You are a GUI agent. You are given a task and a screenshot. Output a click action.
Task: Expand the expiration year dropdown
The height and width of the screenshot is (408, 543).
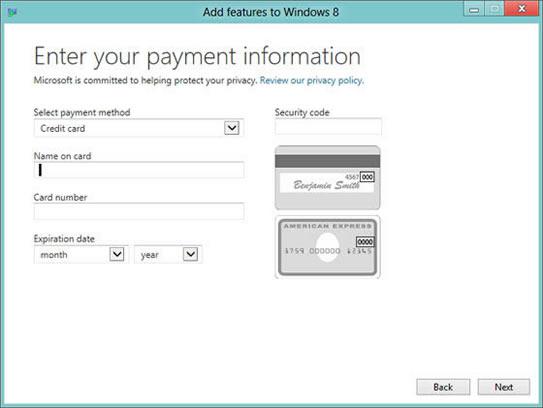point(190,255)
